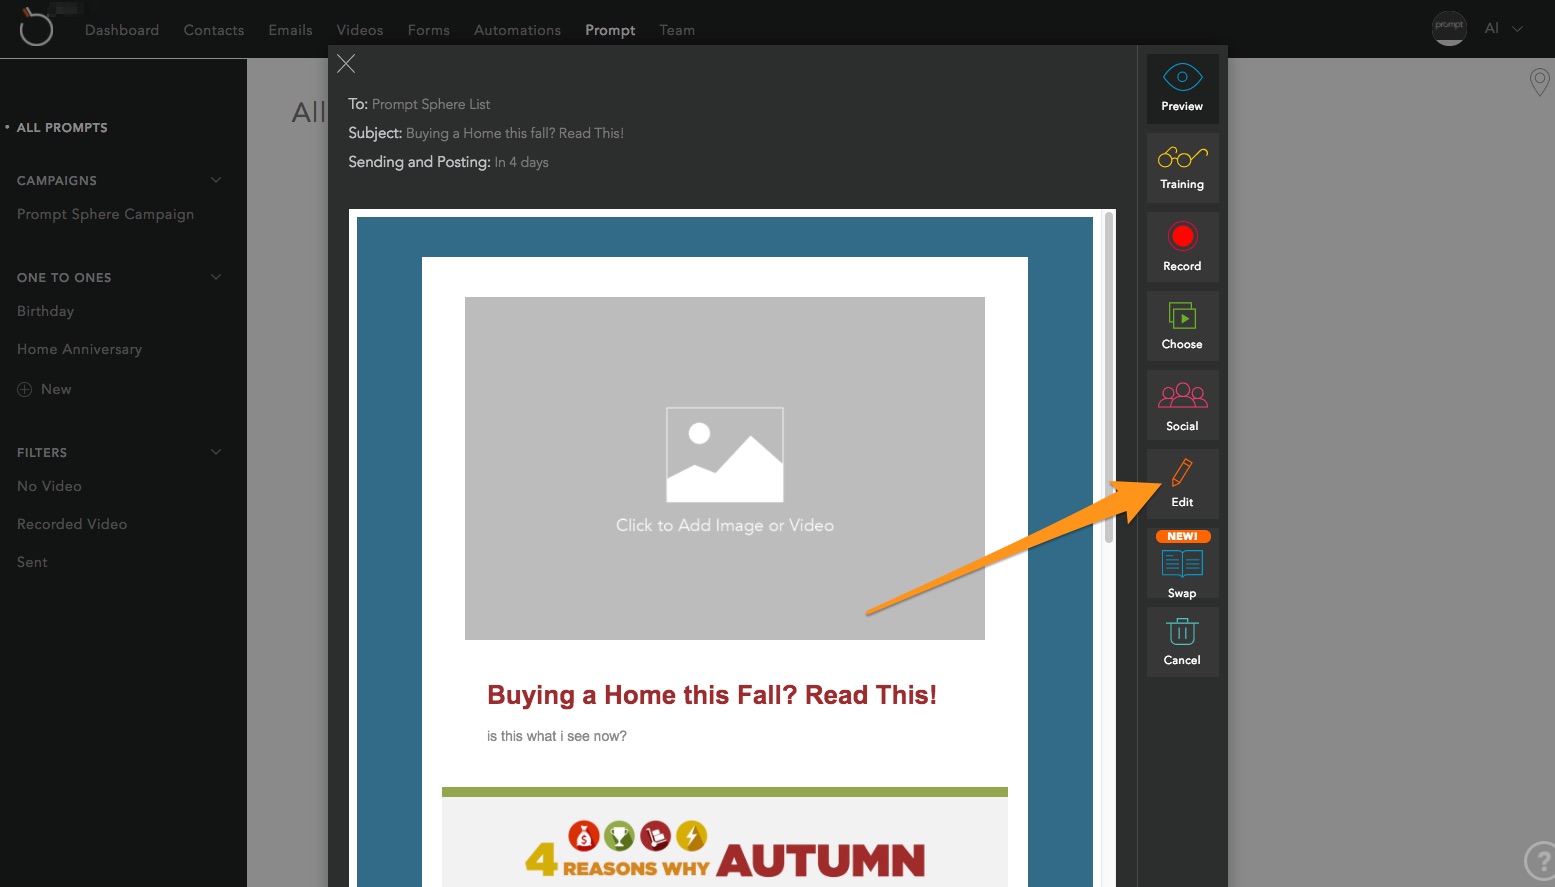Screen dimensions: 1555x887
Task: Click the location pin icon
Action: coord(1540,82)
